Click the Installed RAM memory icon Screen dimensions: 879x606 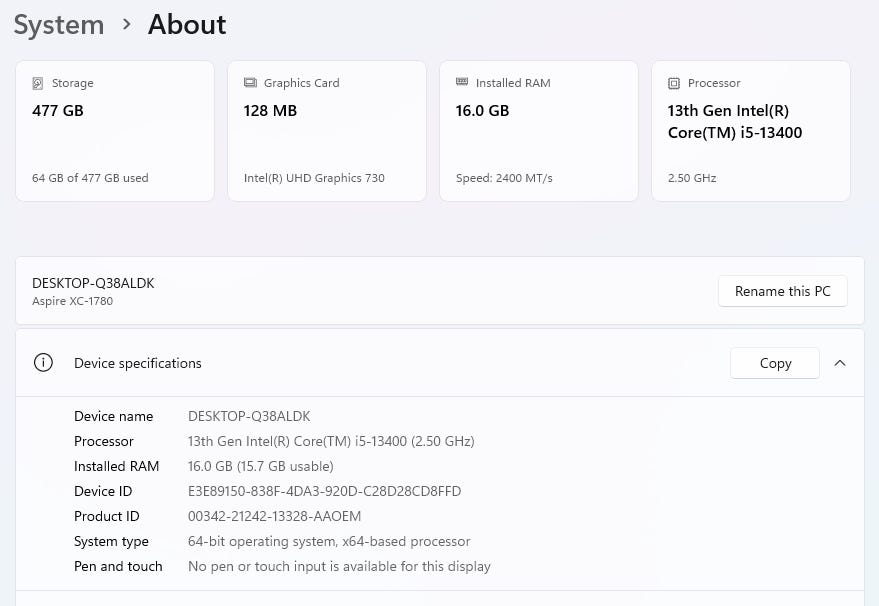coord(462,83)
